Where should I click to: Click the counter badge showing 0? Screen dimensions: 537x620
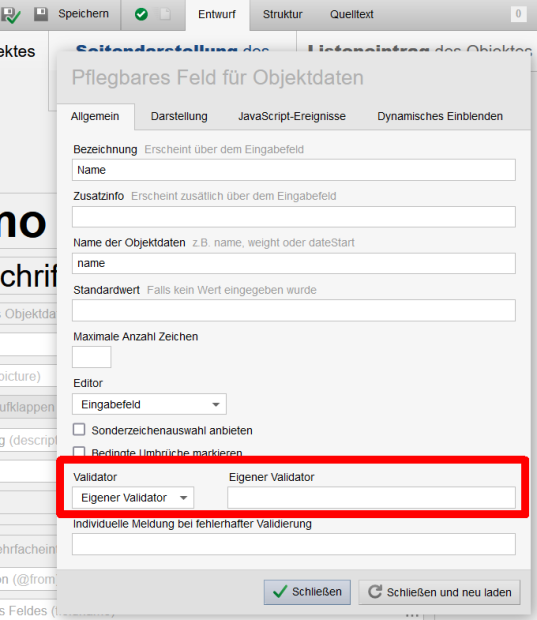[518, 14]
